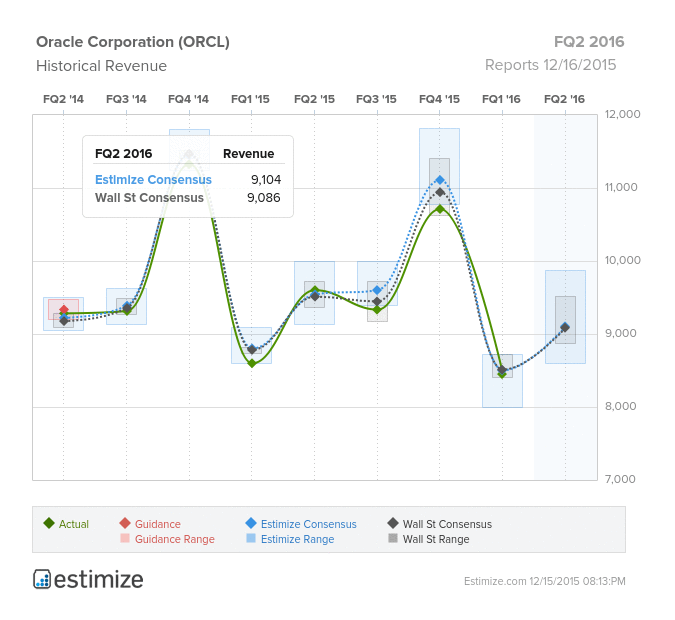Click the Historical Revenue subtitle
Viewport: 675px width, 620px height.
tap(101, 66)
